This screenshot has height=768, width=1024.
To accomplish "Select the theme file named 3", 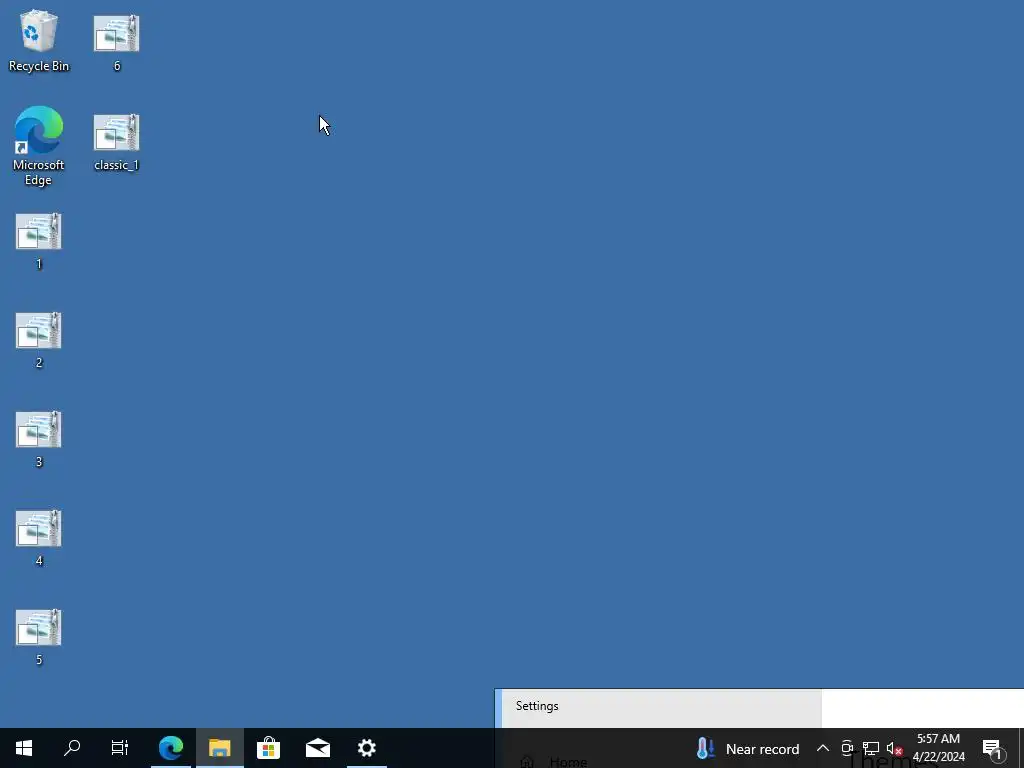I will [x=39, y=440].
